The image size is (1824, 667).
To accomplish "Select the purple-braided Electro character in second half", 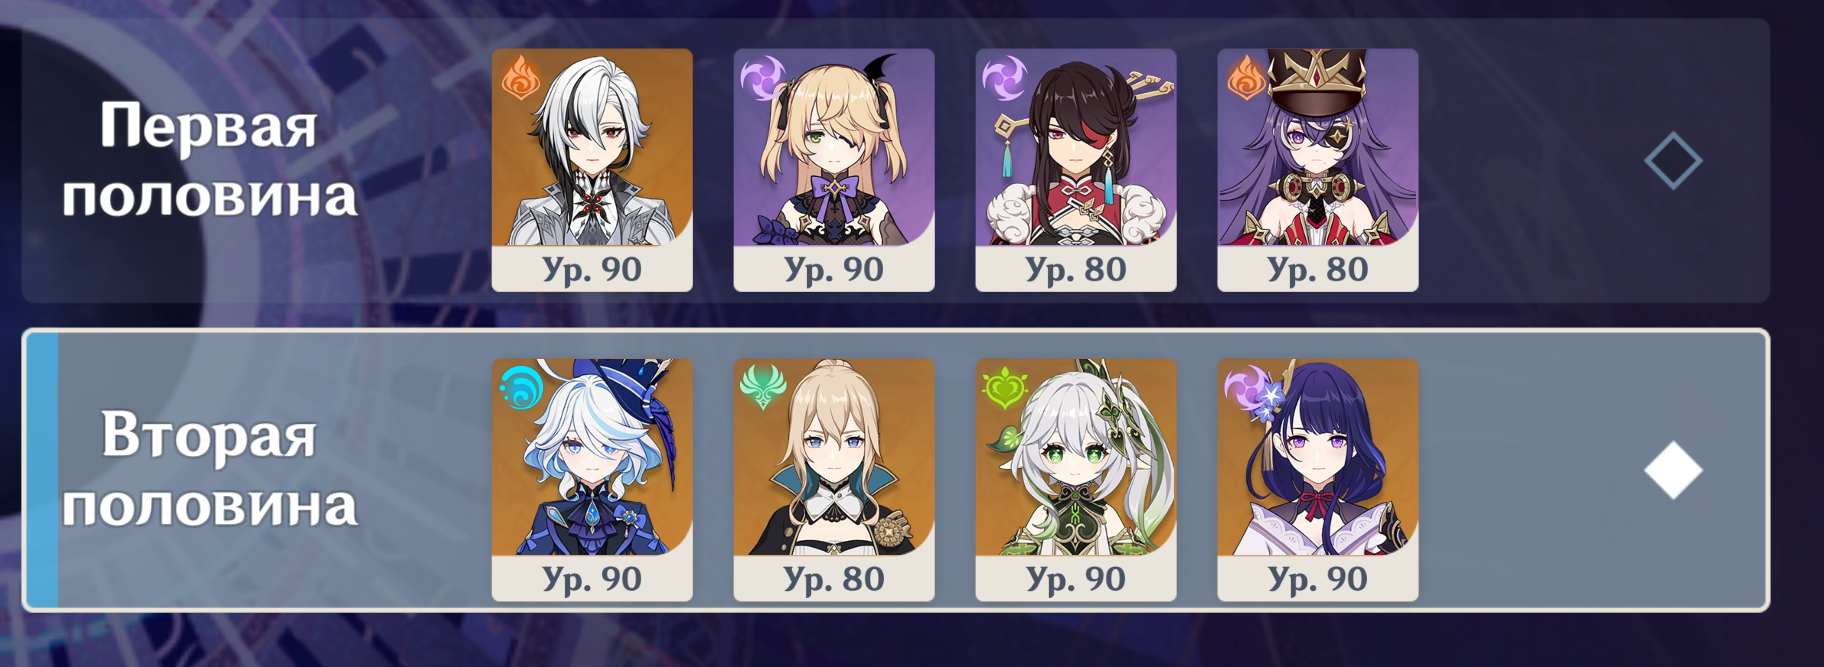I will pos(1318,480).
